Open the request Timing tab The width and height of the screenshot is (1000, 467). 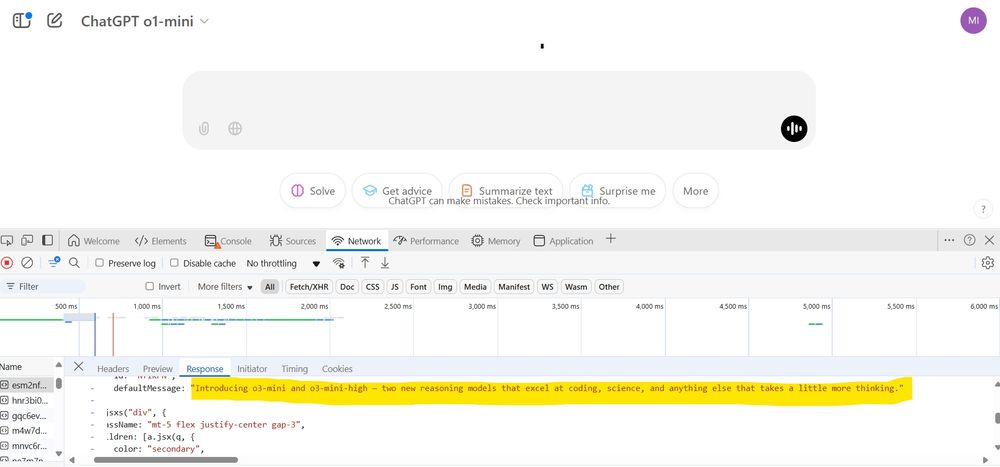pos(295,369)
